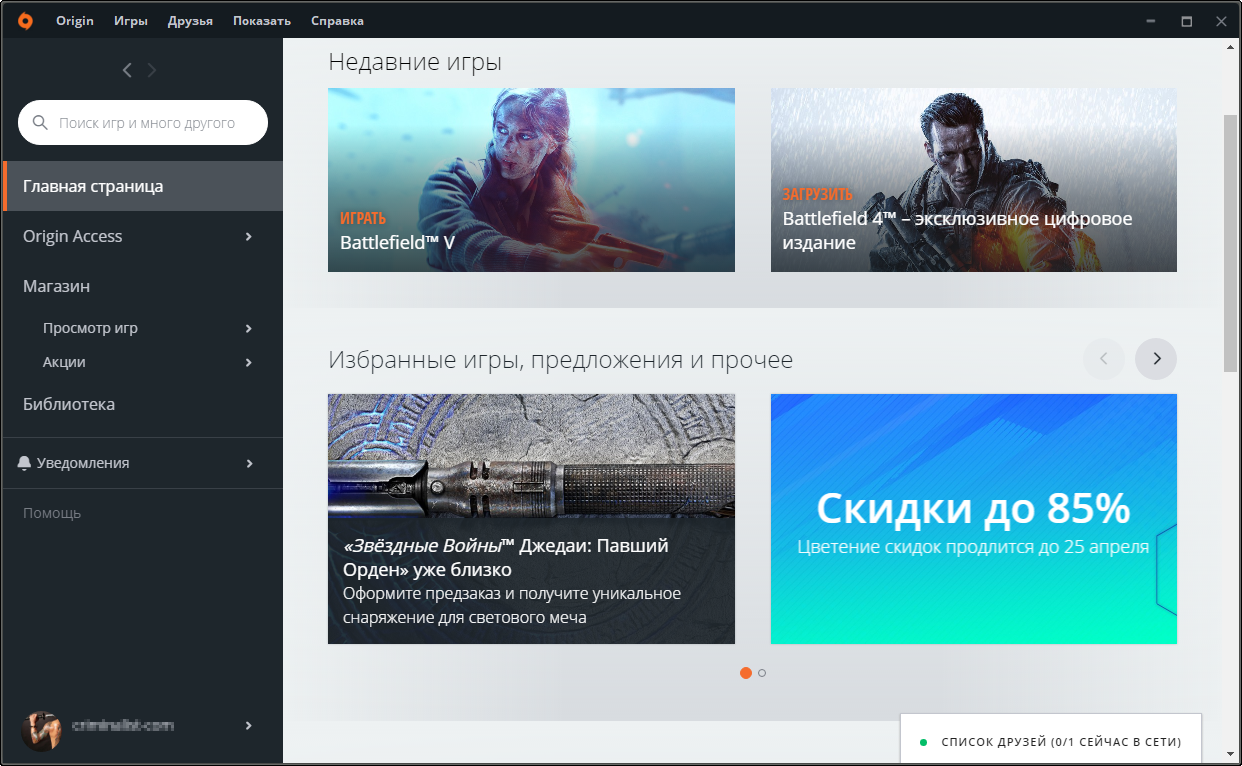Select the first carousel page dot

745,673
